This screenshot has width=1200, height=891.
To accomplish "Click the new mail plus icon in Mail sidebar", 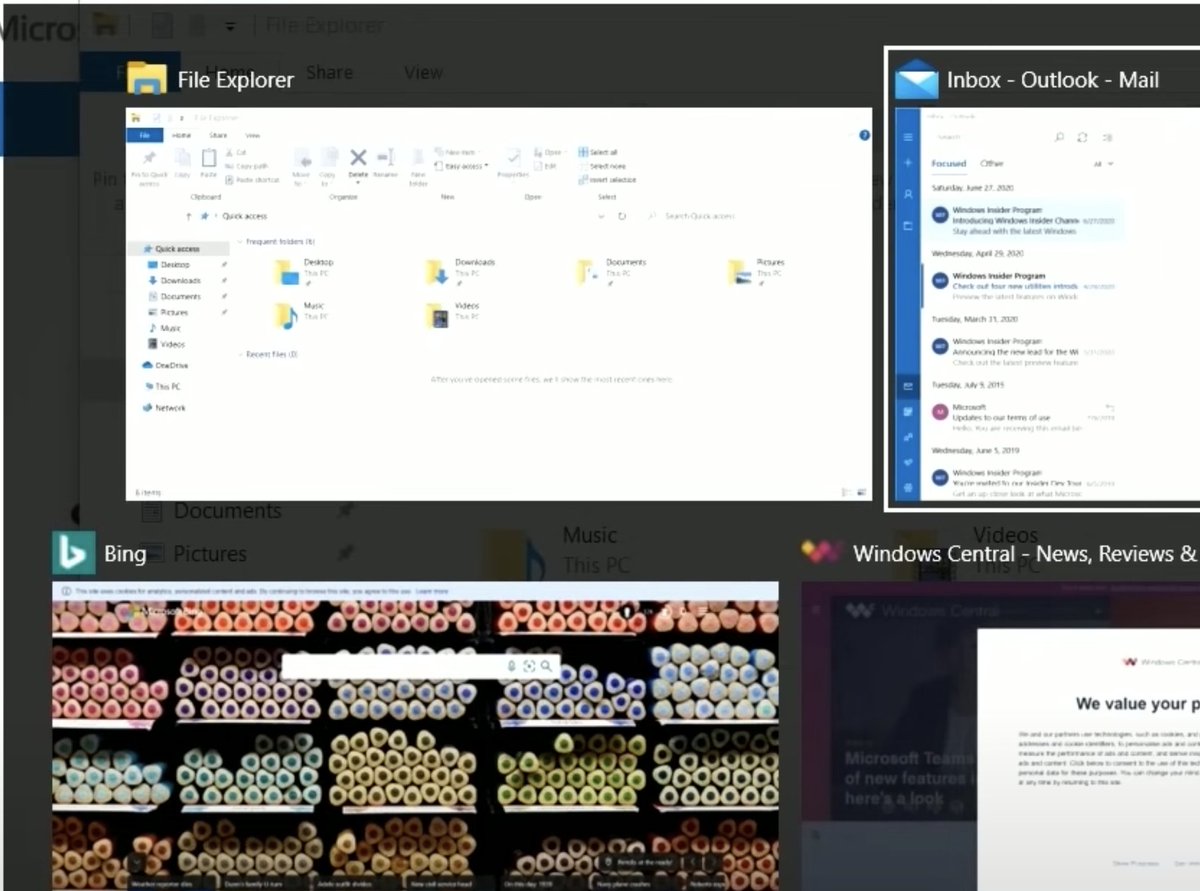I will coord(908,162).
